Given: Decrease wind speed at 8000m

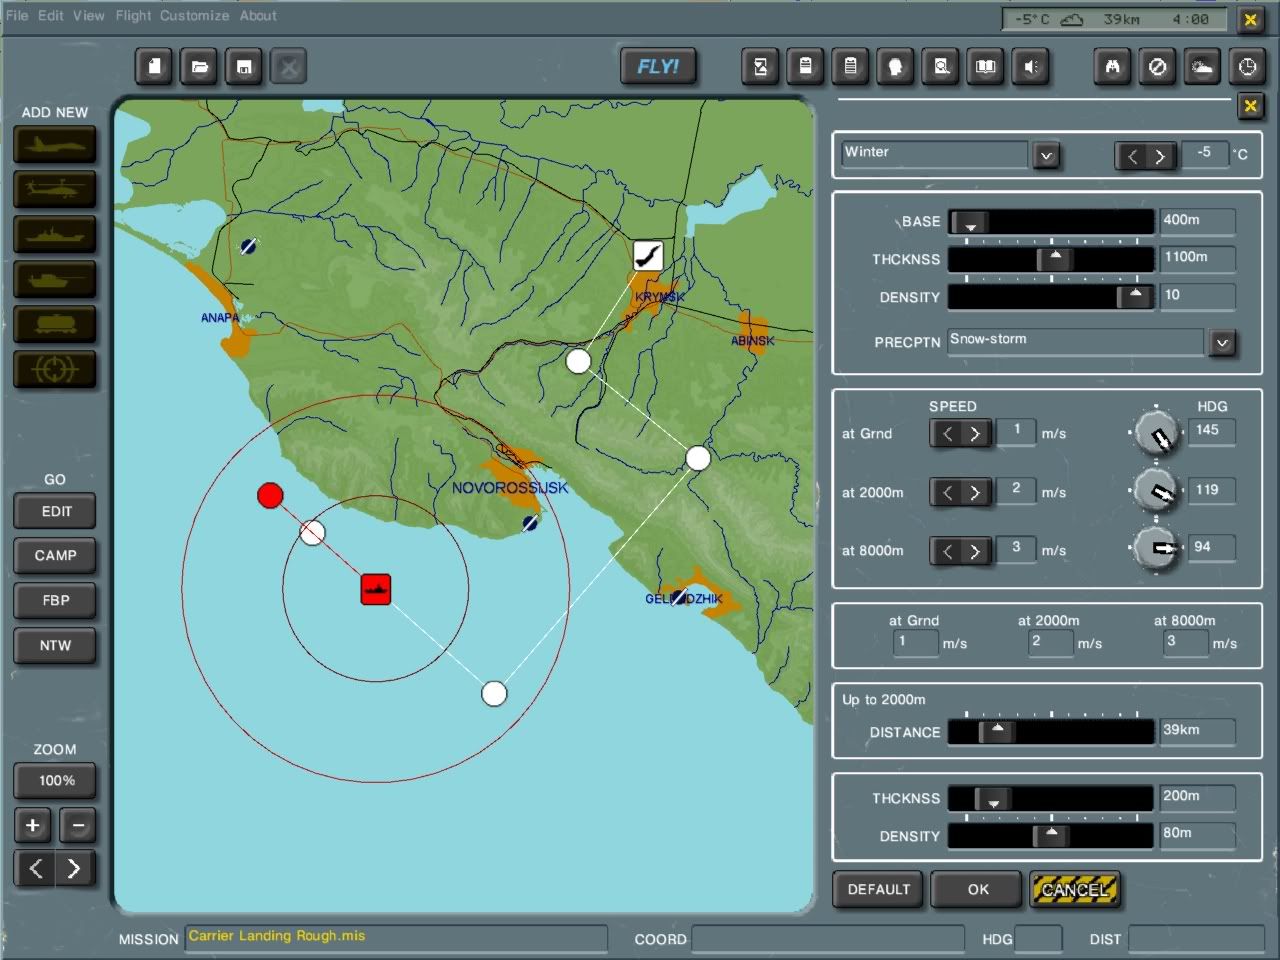Looking at the screenshot, I should 947,551.
